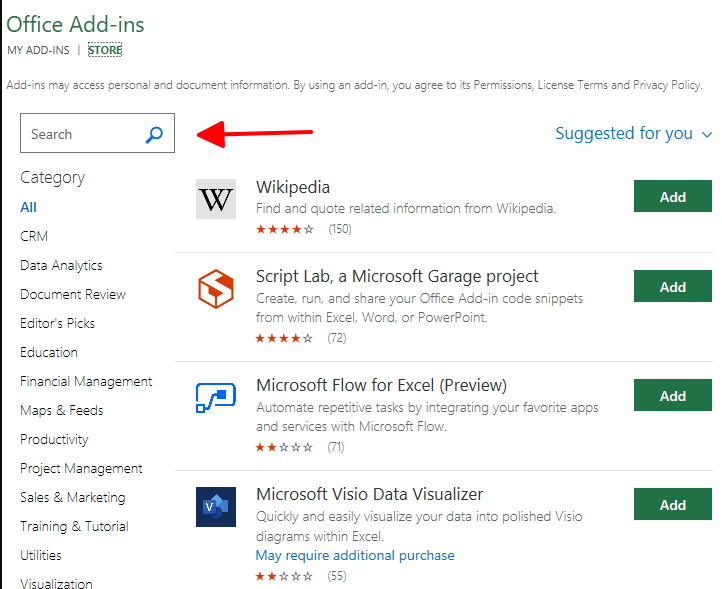Open the Microsoft Flow add-in icon
This screenshot has height=589, width=722.
pos(216,397)
